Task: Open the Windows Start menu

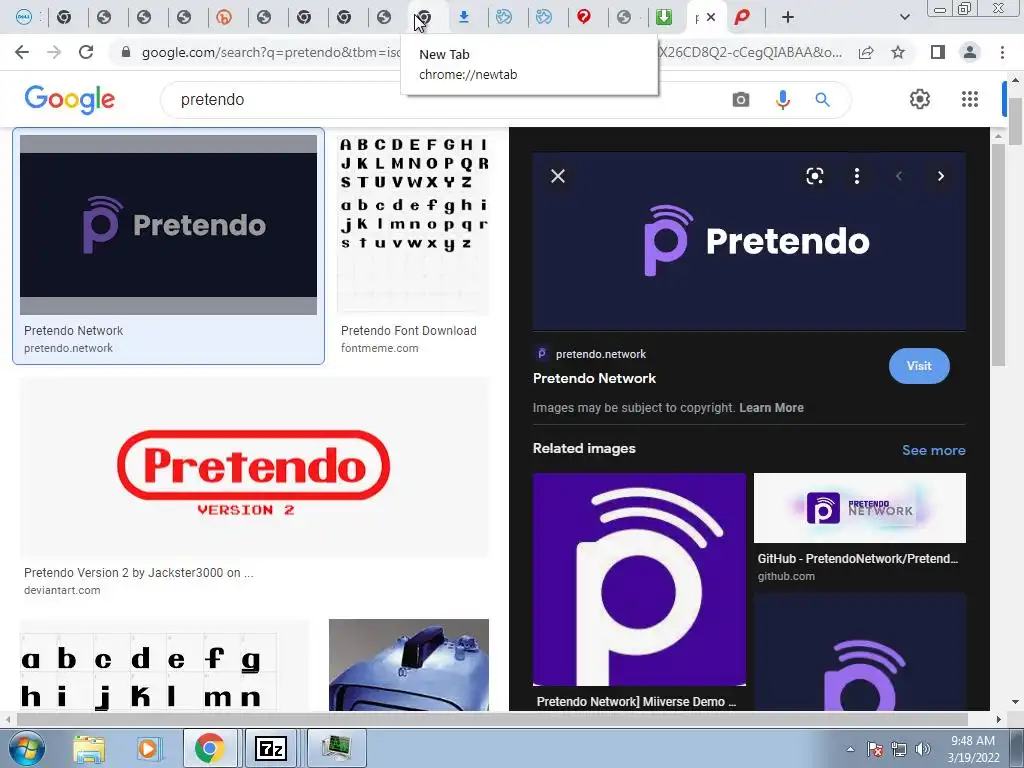Action: [x=26, y=748]
